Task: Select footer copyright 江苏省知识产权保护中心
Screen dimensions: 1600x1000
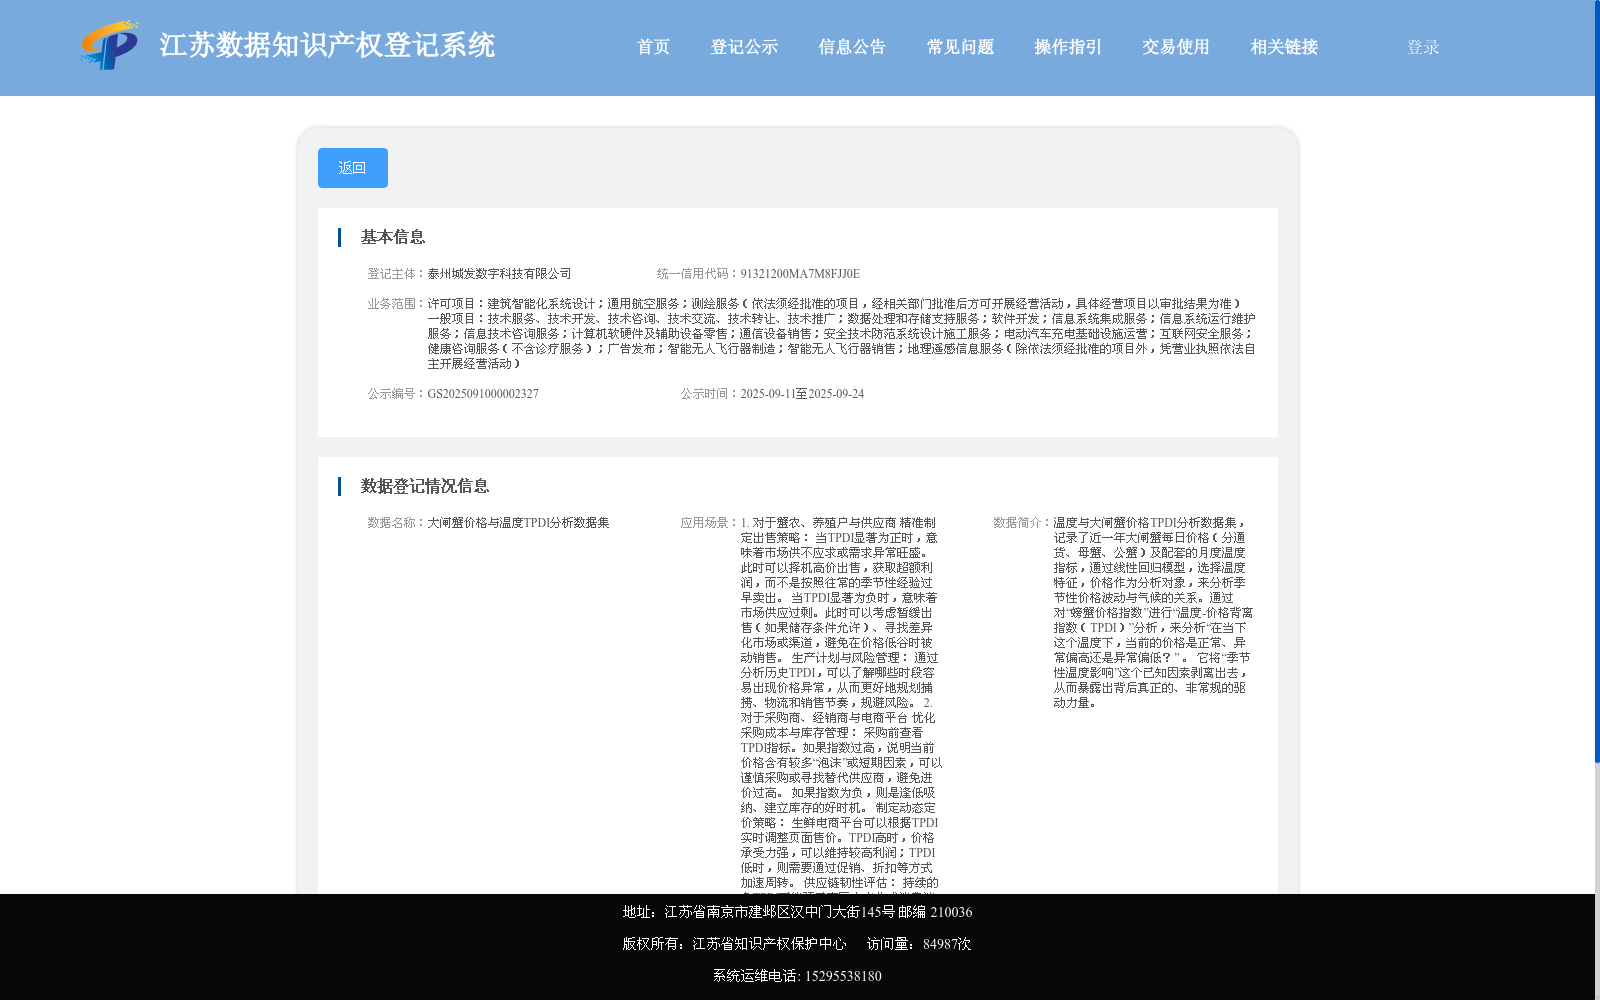Action: 769,944
